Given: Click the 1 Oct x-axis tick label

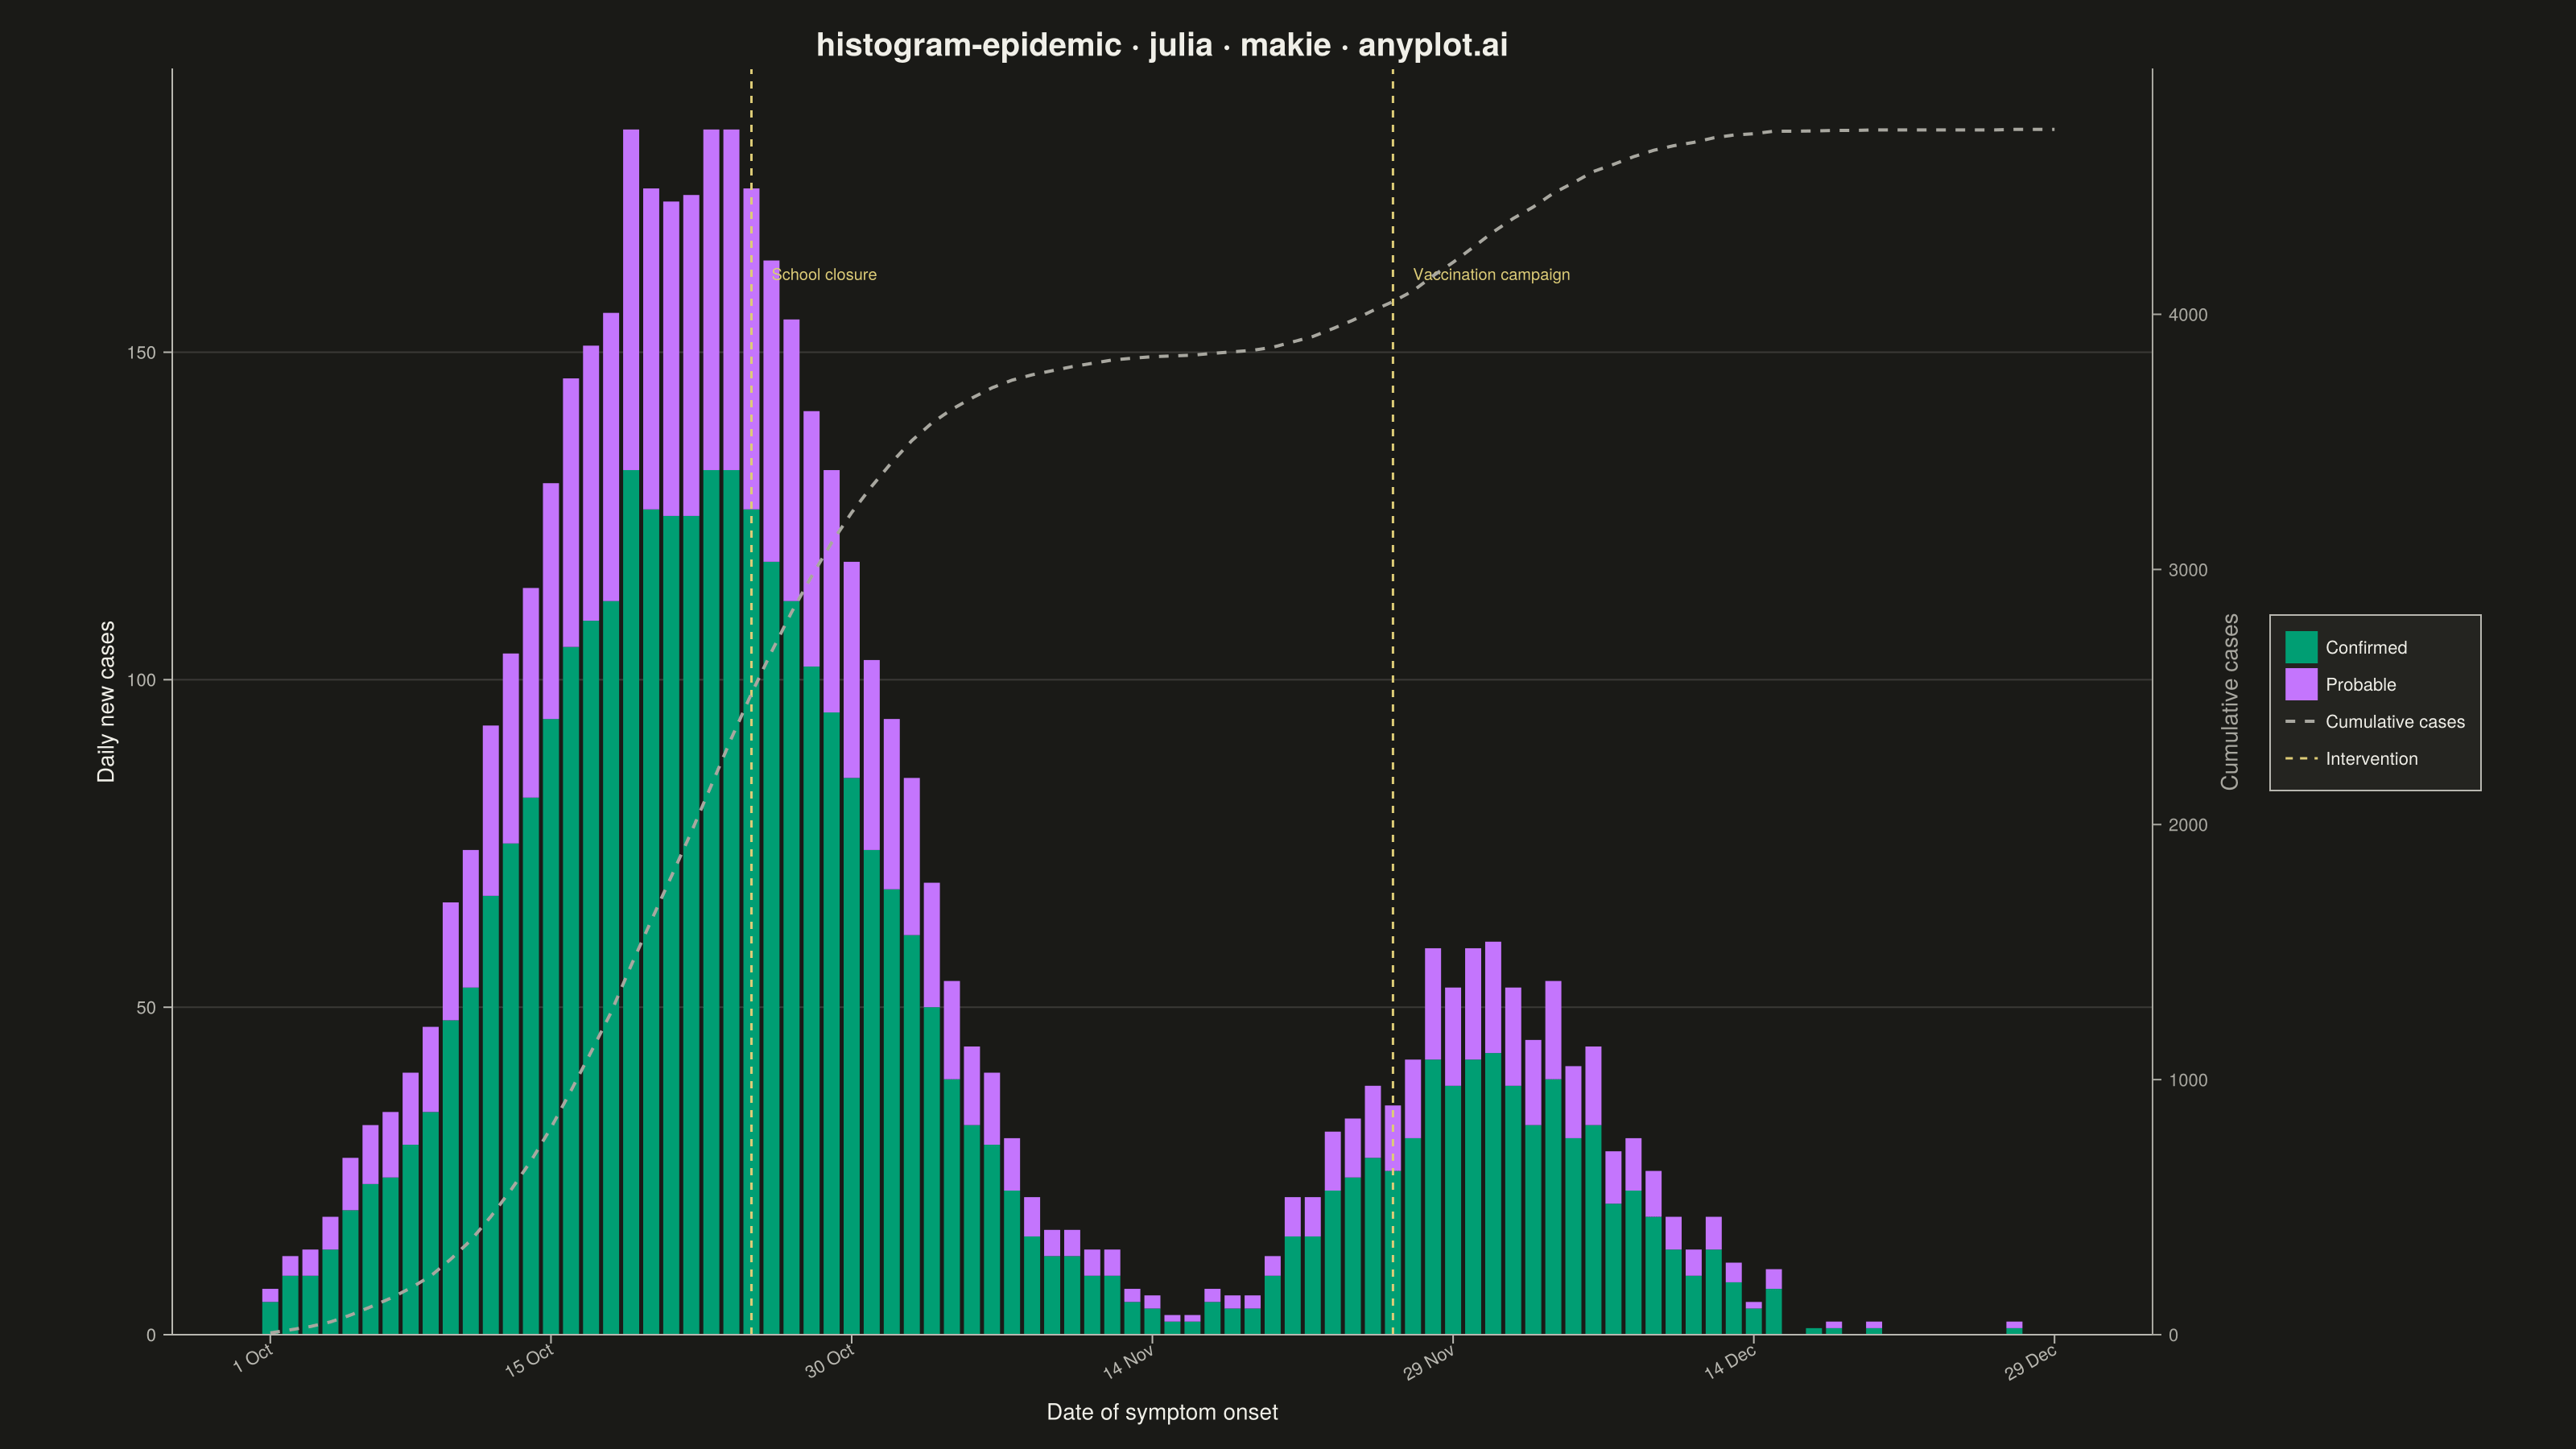Looking at the screenshot, I should (x=253, y=1359).
